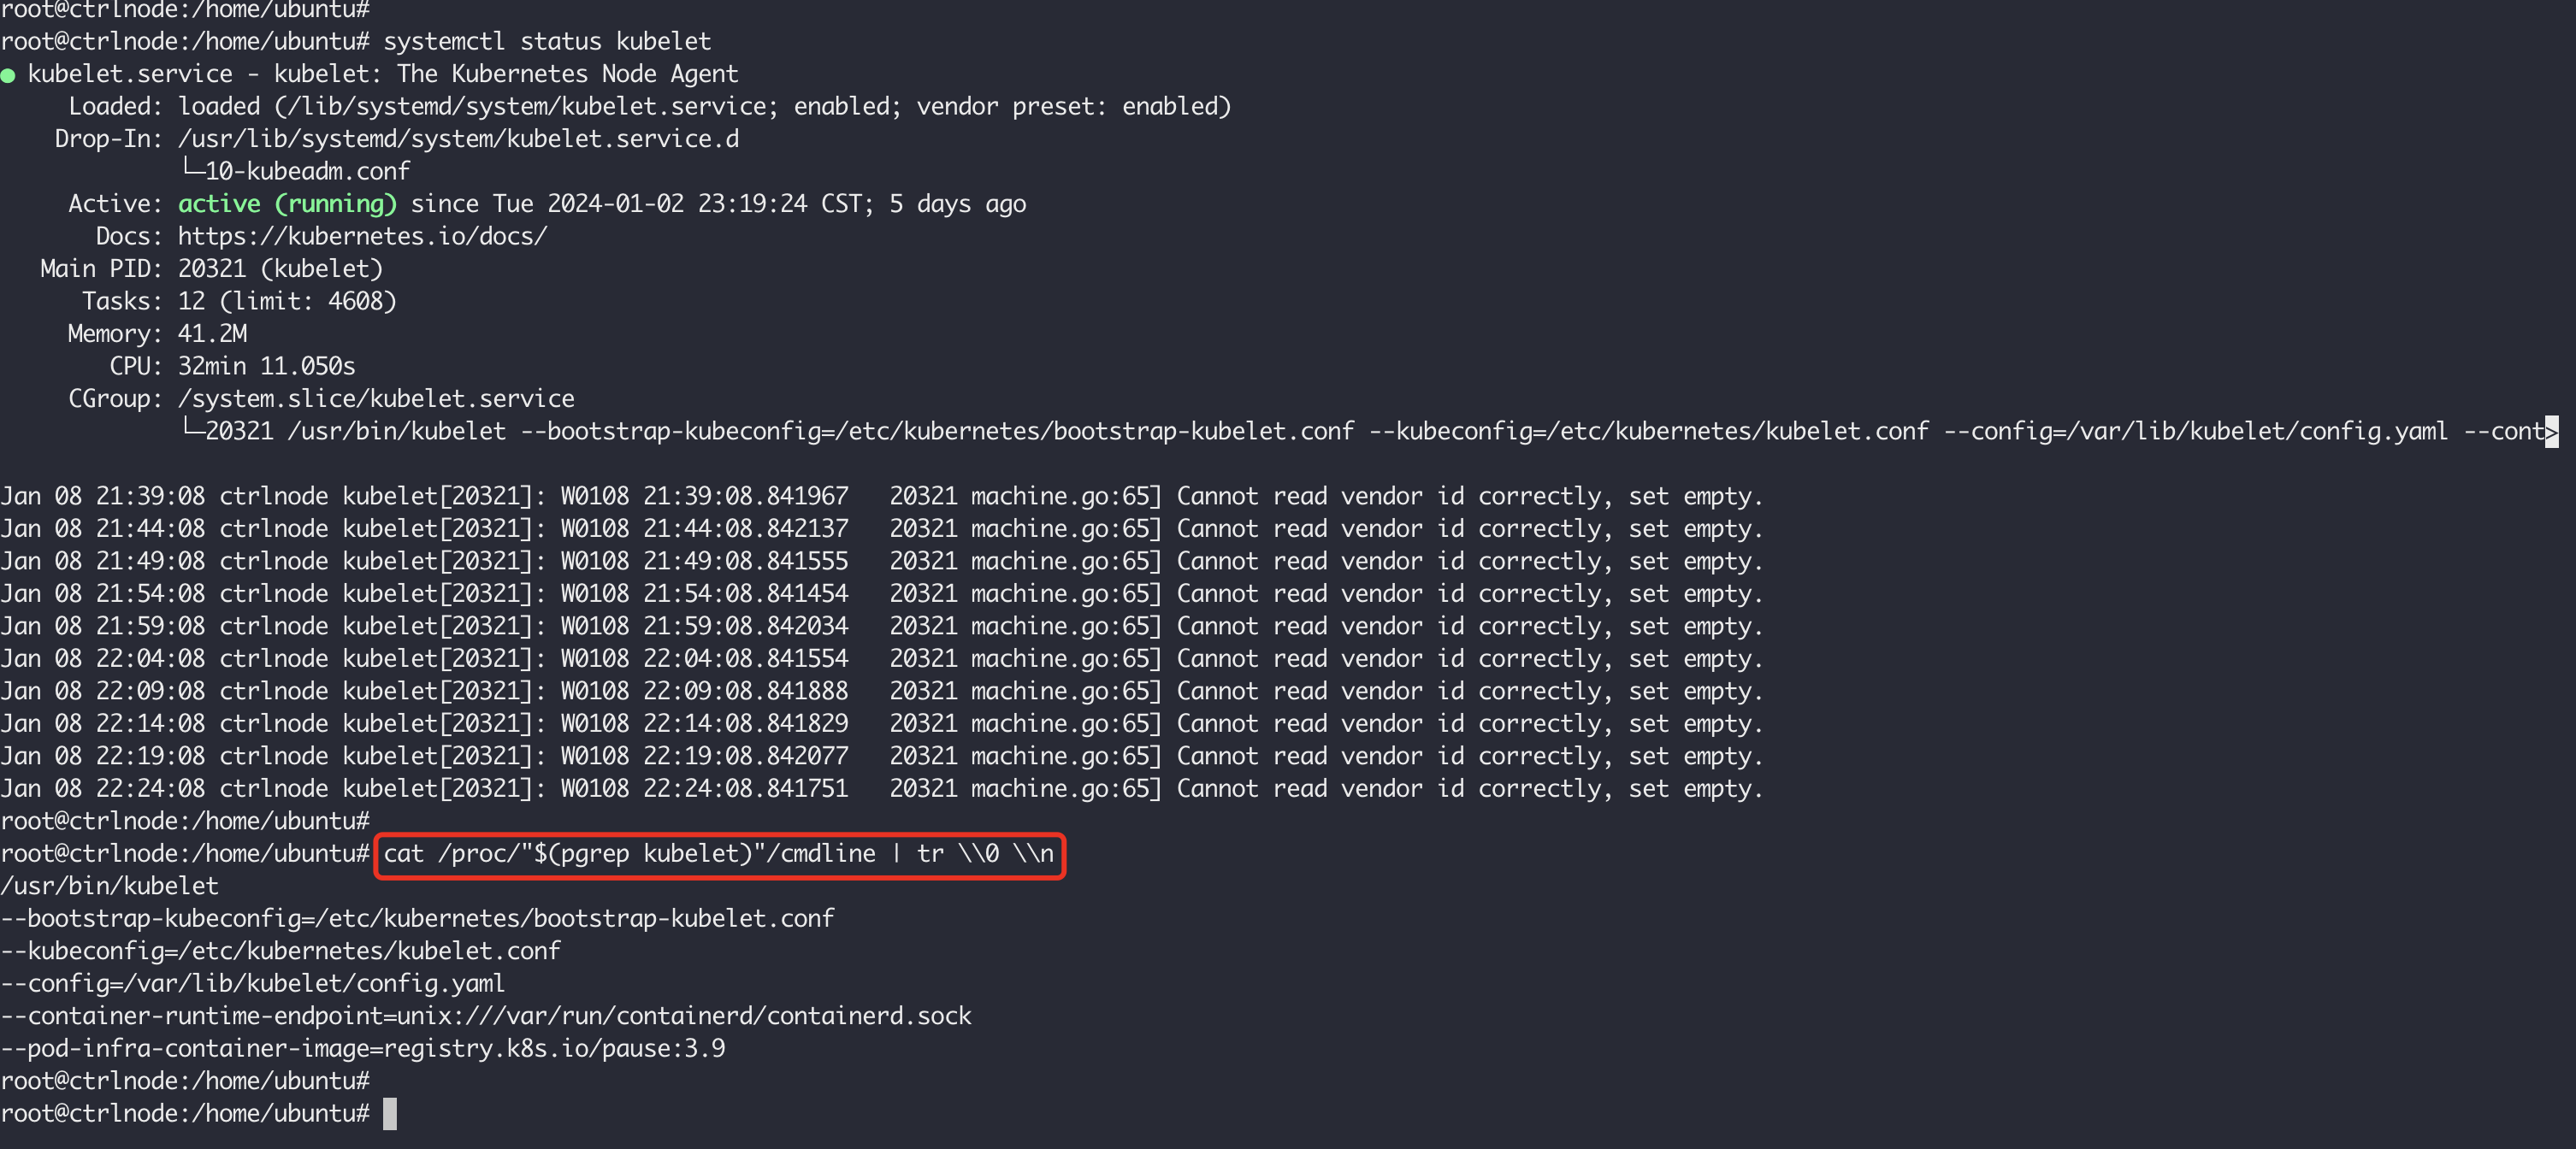This screenshot has height=1149, width=2576.
Task: Click the 10-kubeadm.conf drop-in filename
Action: pyautogui.click(x=308, y=171)
